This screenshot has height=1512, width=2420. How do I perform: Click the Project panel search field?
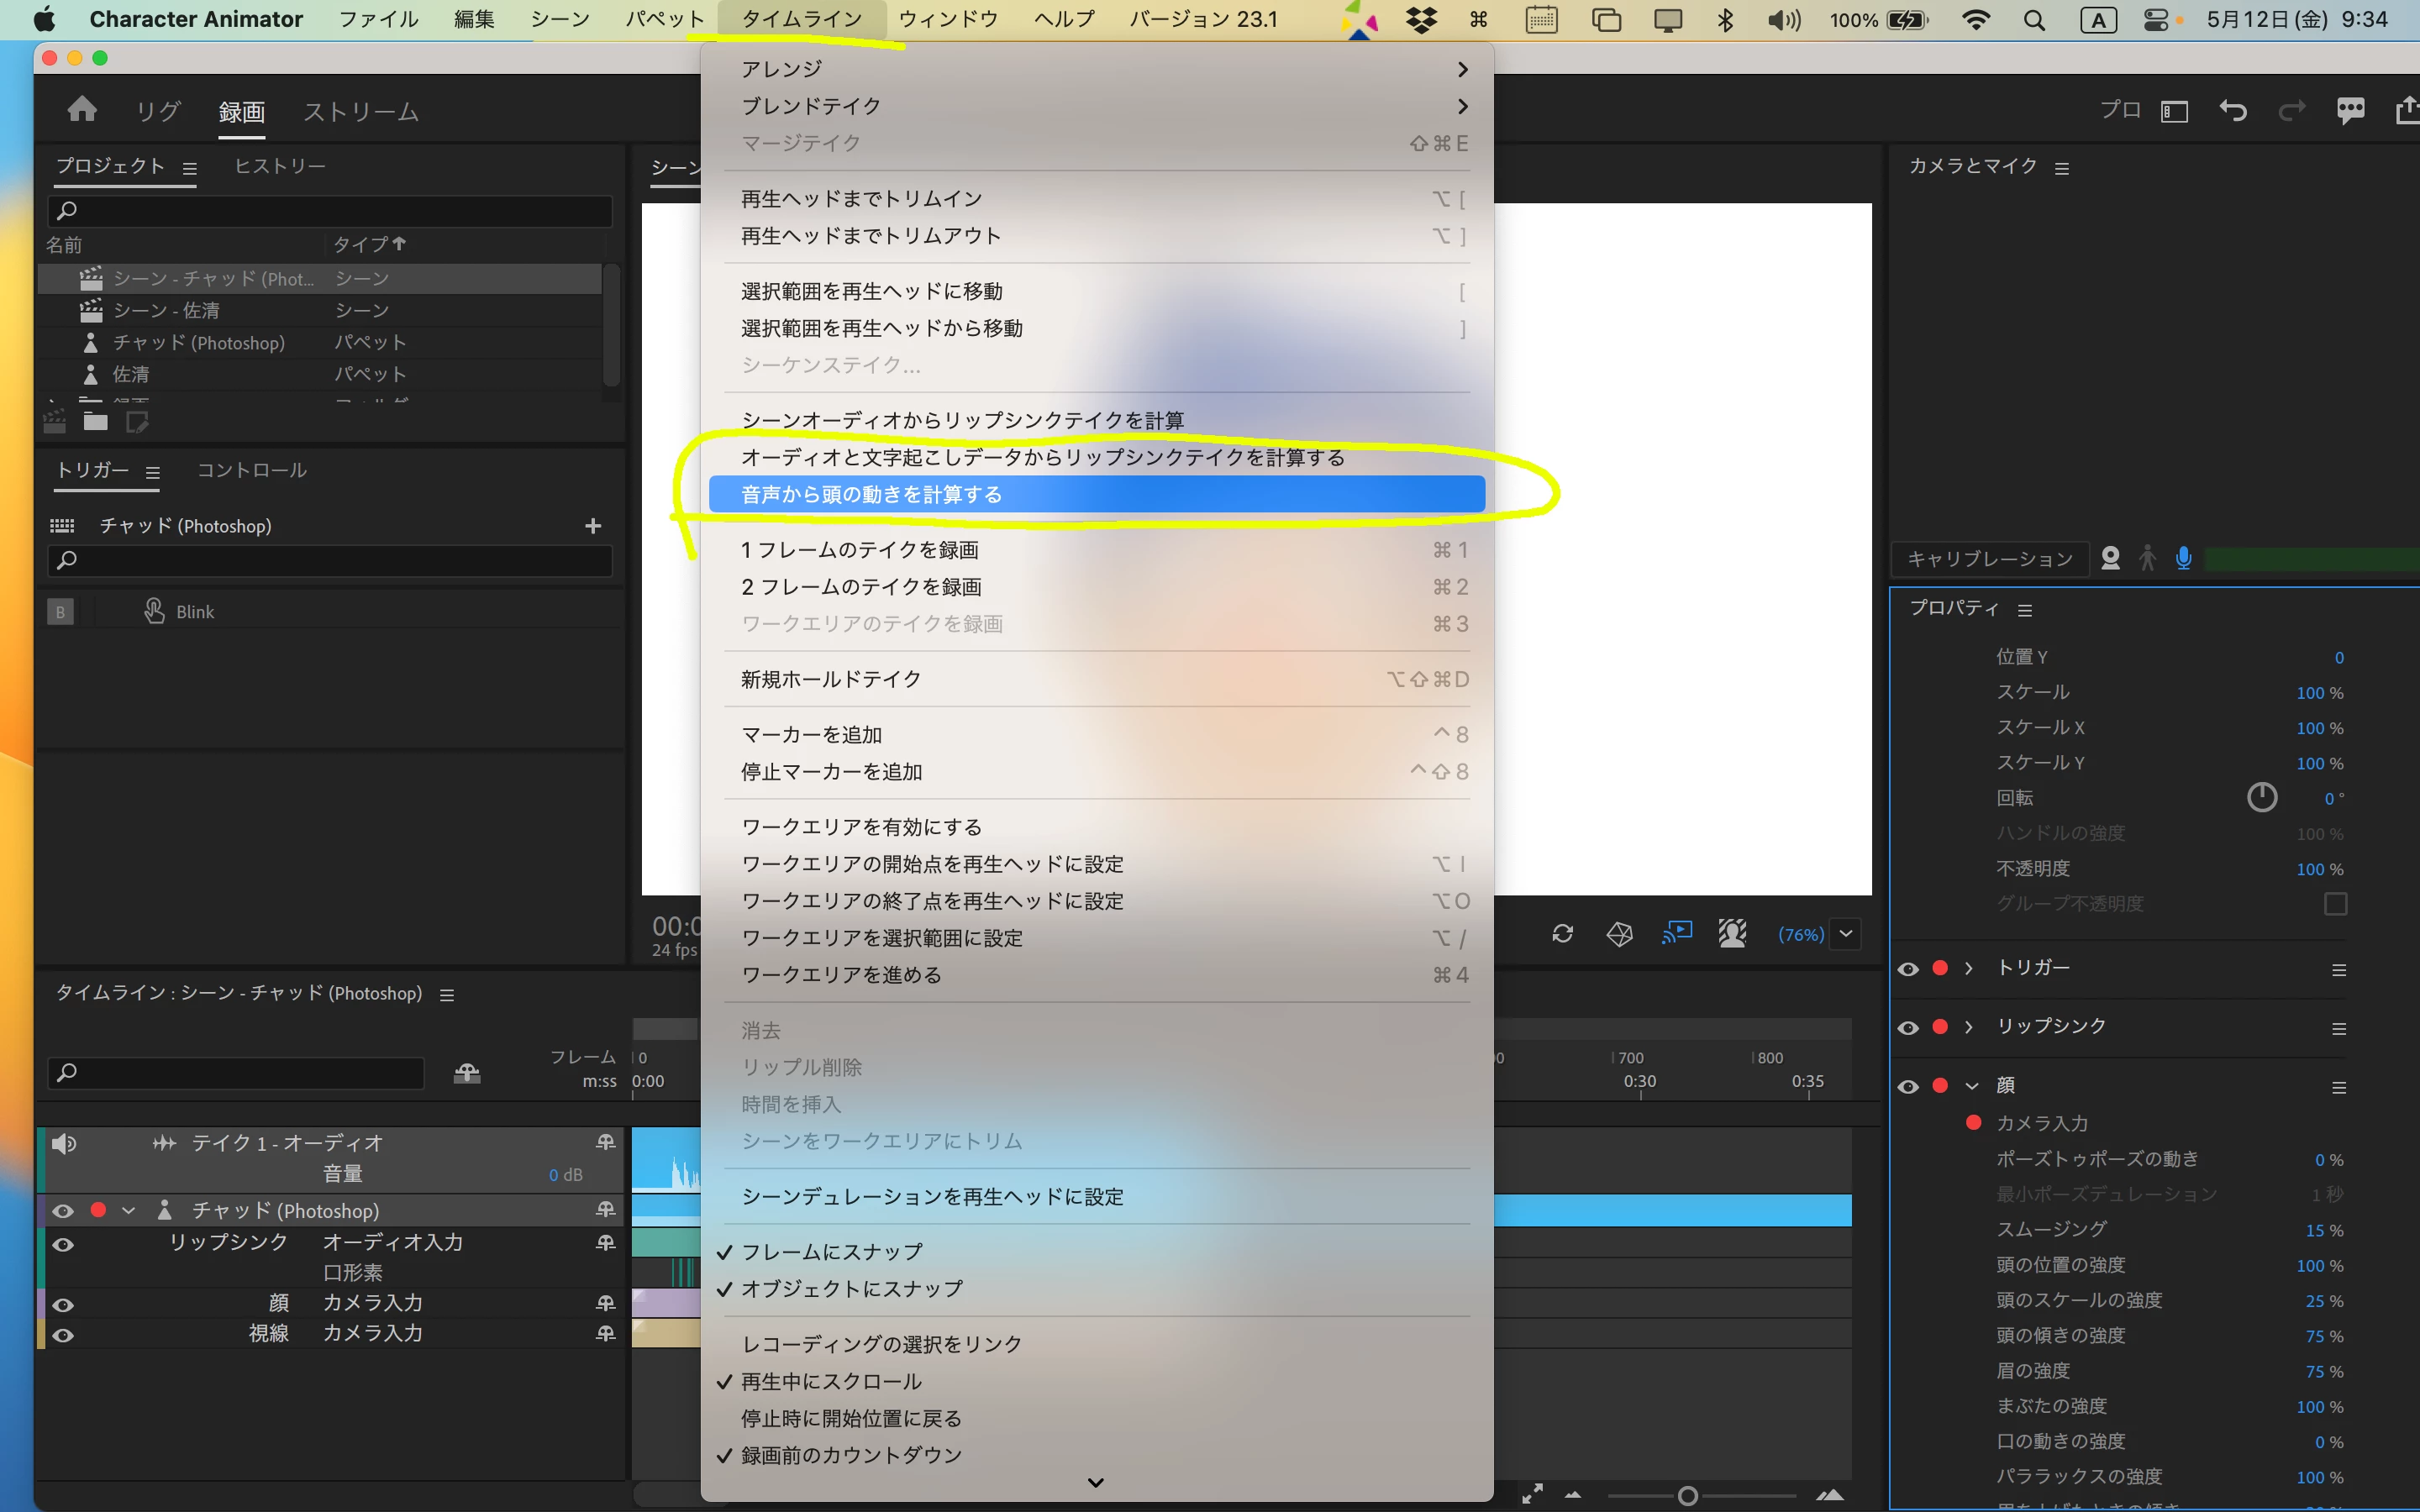330,211
